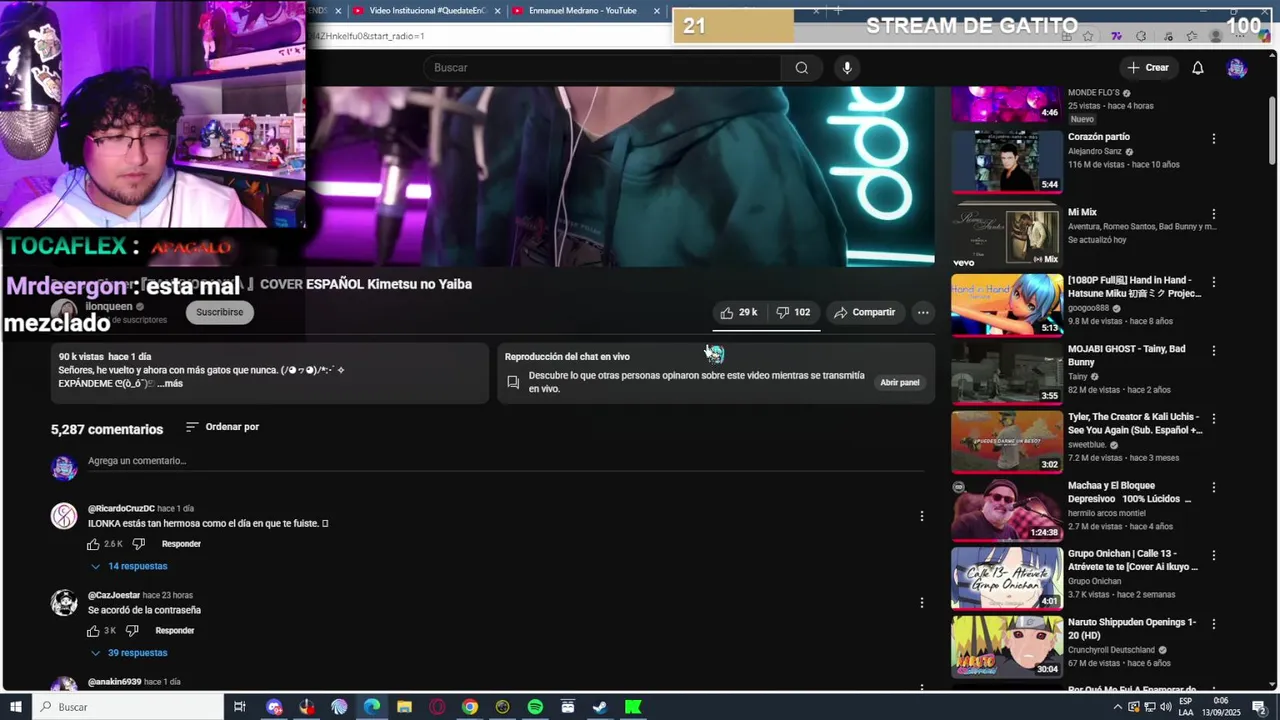Open @anakin6939 channel link

(x=114, y=682)
